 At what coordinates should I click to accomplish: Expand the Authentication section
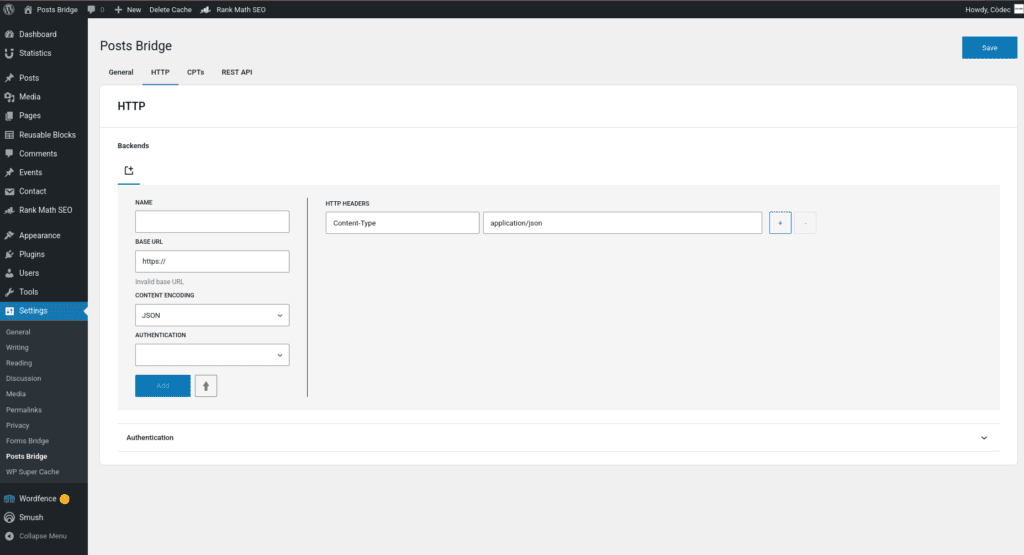(x=558, y=437)
